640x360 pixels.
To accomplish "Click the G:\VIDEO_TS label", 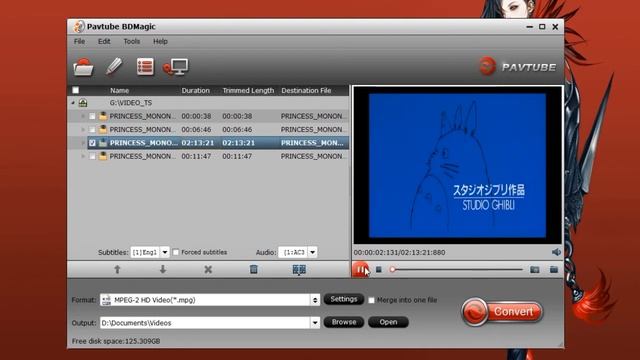I will pos(131,103).
